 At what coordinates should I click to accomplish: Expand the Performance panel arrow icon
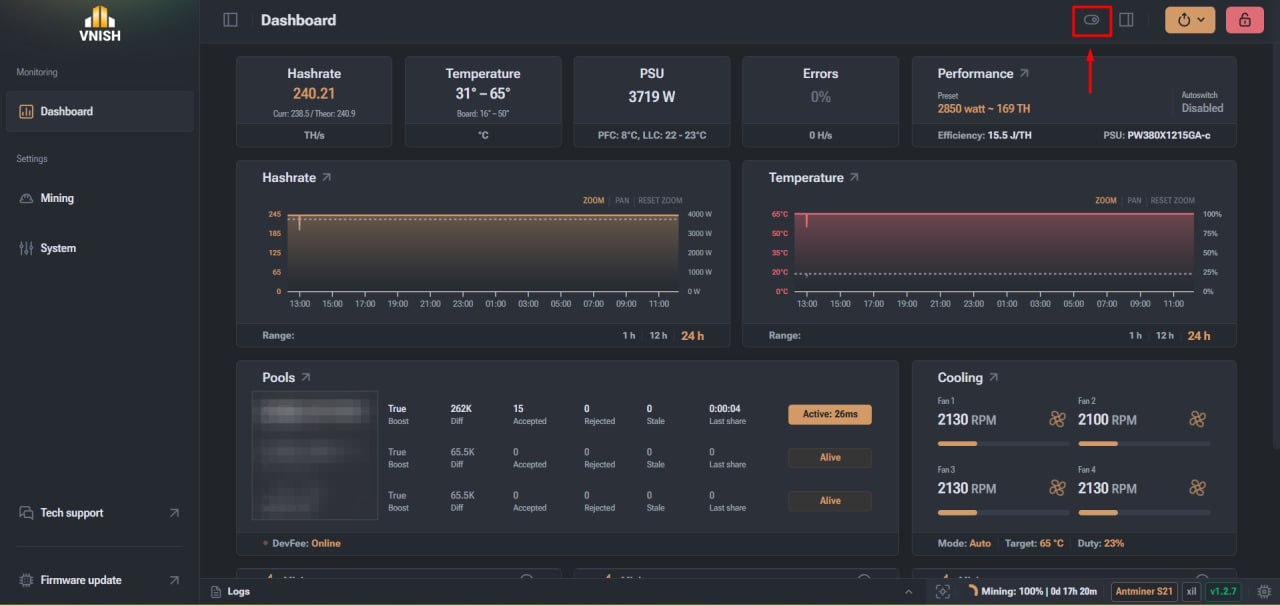coord(1024,73)
